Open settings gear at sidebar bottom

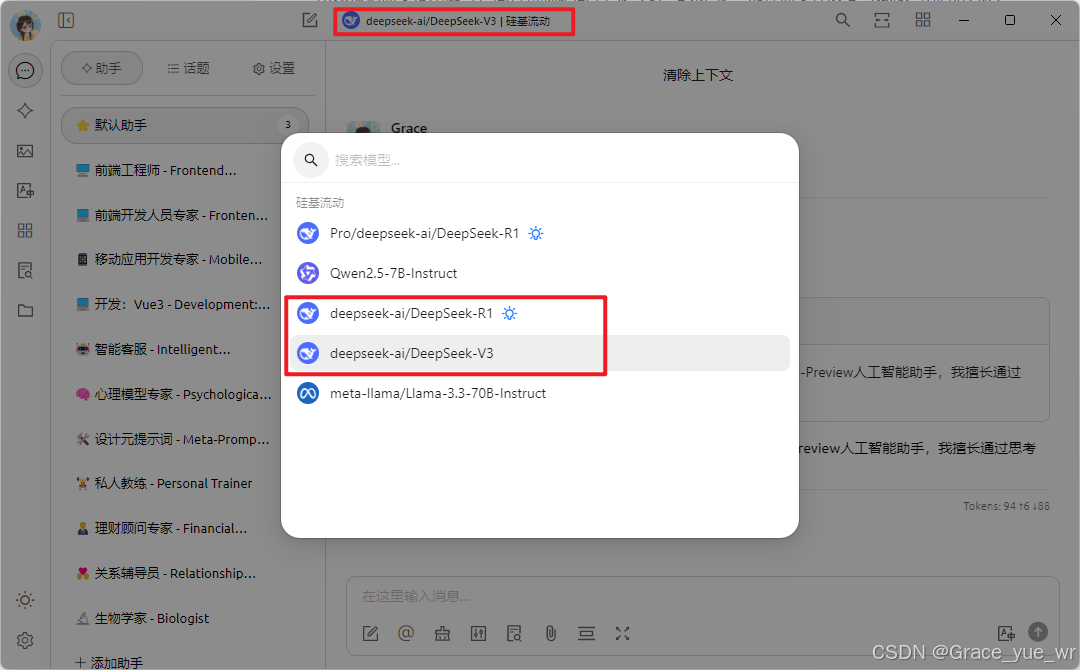point(25,640)
